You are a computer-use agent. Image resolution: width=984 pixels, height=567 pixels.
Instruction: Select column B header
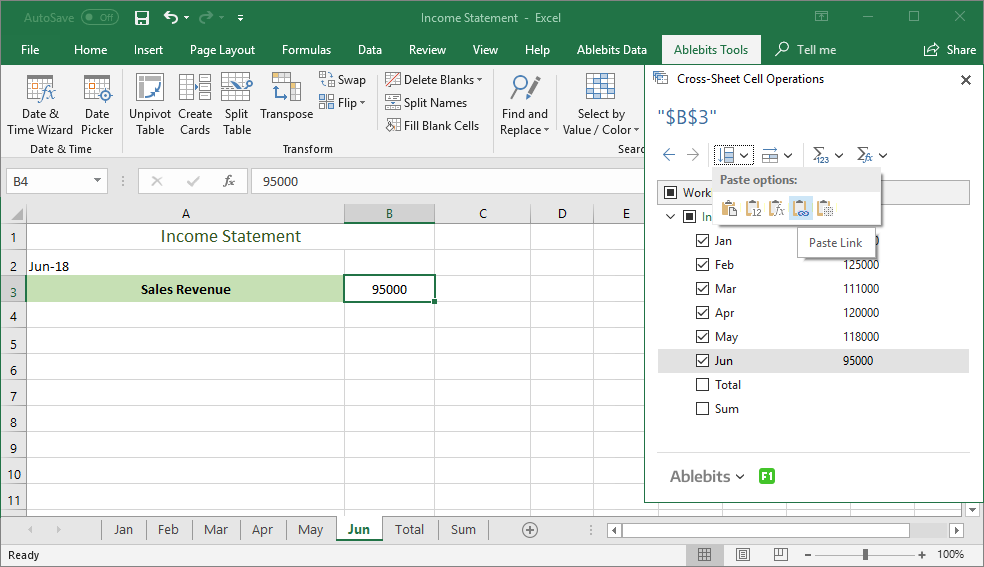389,213
